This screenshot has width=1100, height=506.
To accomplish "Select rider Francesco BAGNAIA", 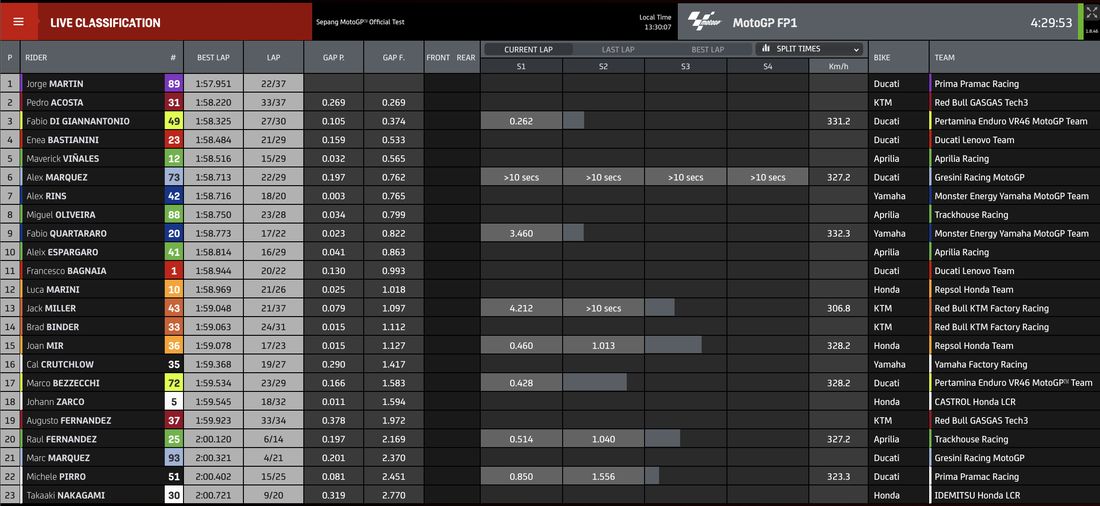I will tap(67, 271).
